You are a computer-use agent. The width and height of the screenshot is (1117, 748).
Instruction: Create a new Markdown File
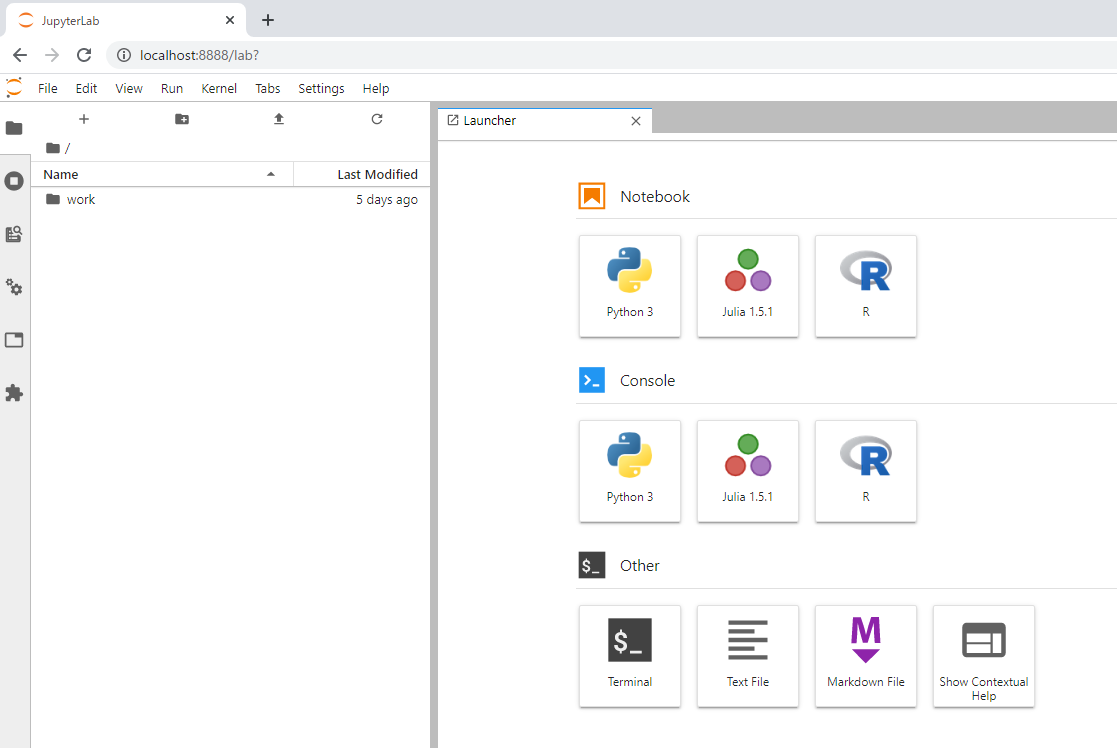tap(866, 656)
